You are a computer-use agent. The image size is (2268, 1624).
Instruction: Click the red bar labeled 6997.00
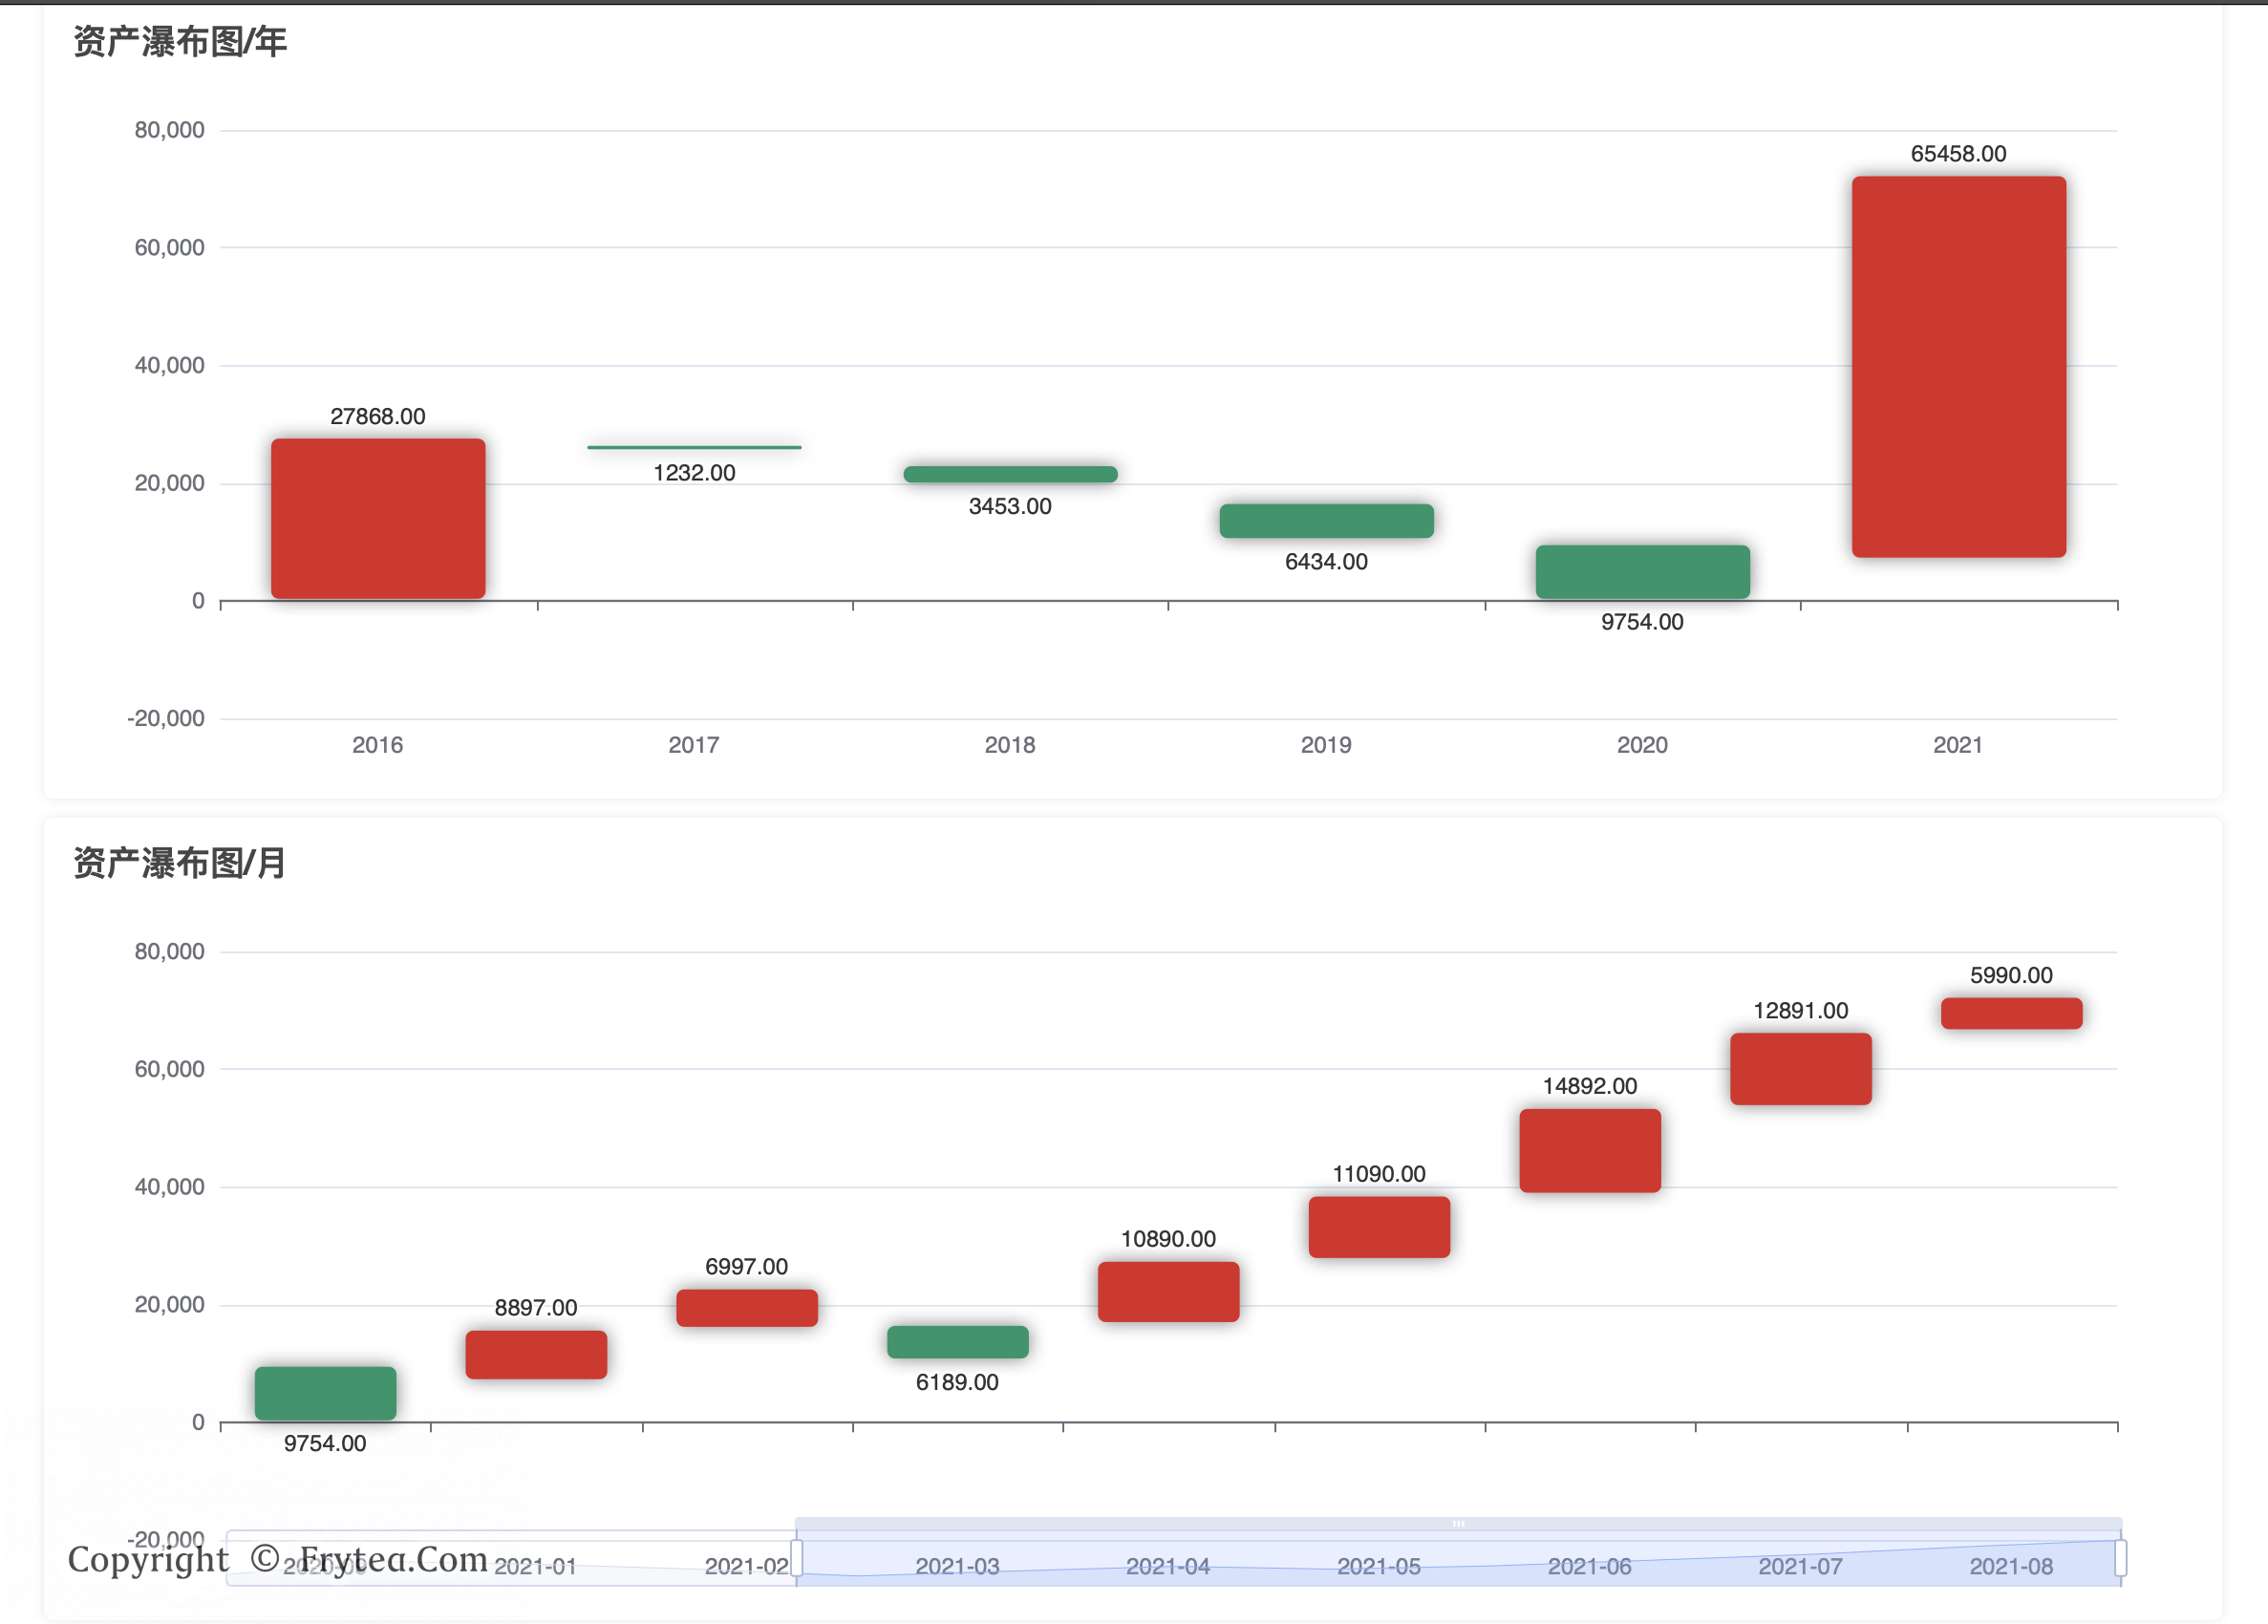coord(747,1308)
